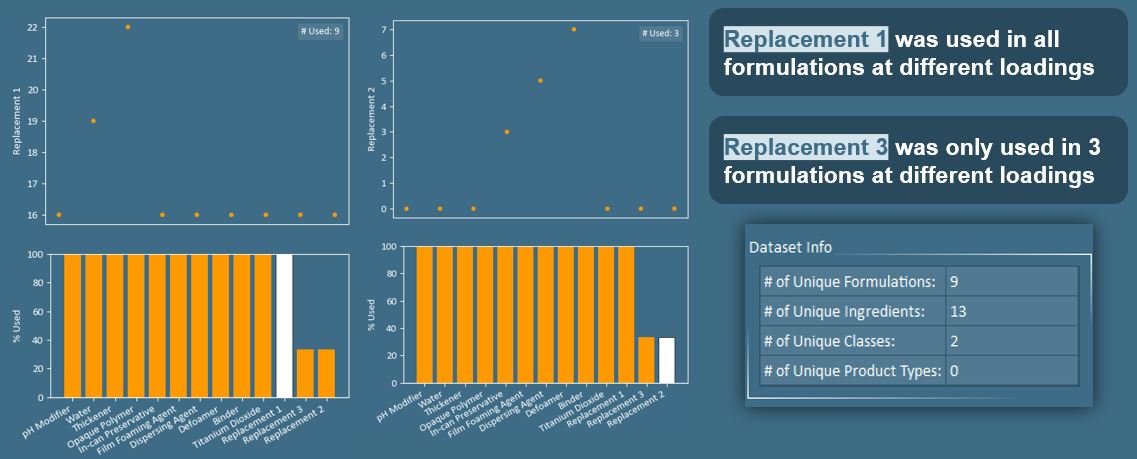
Task: Click the white Replacement 2 bar
Action: [x=667, y=361]
